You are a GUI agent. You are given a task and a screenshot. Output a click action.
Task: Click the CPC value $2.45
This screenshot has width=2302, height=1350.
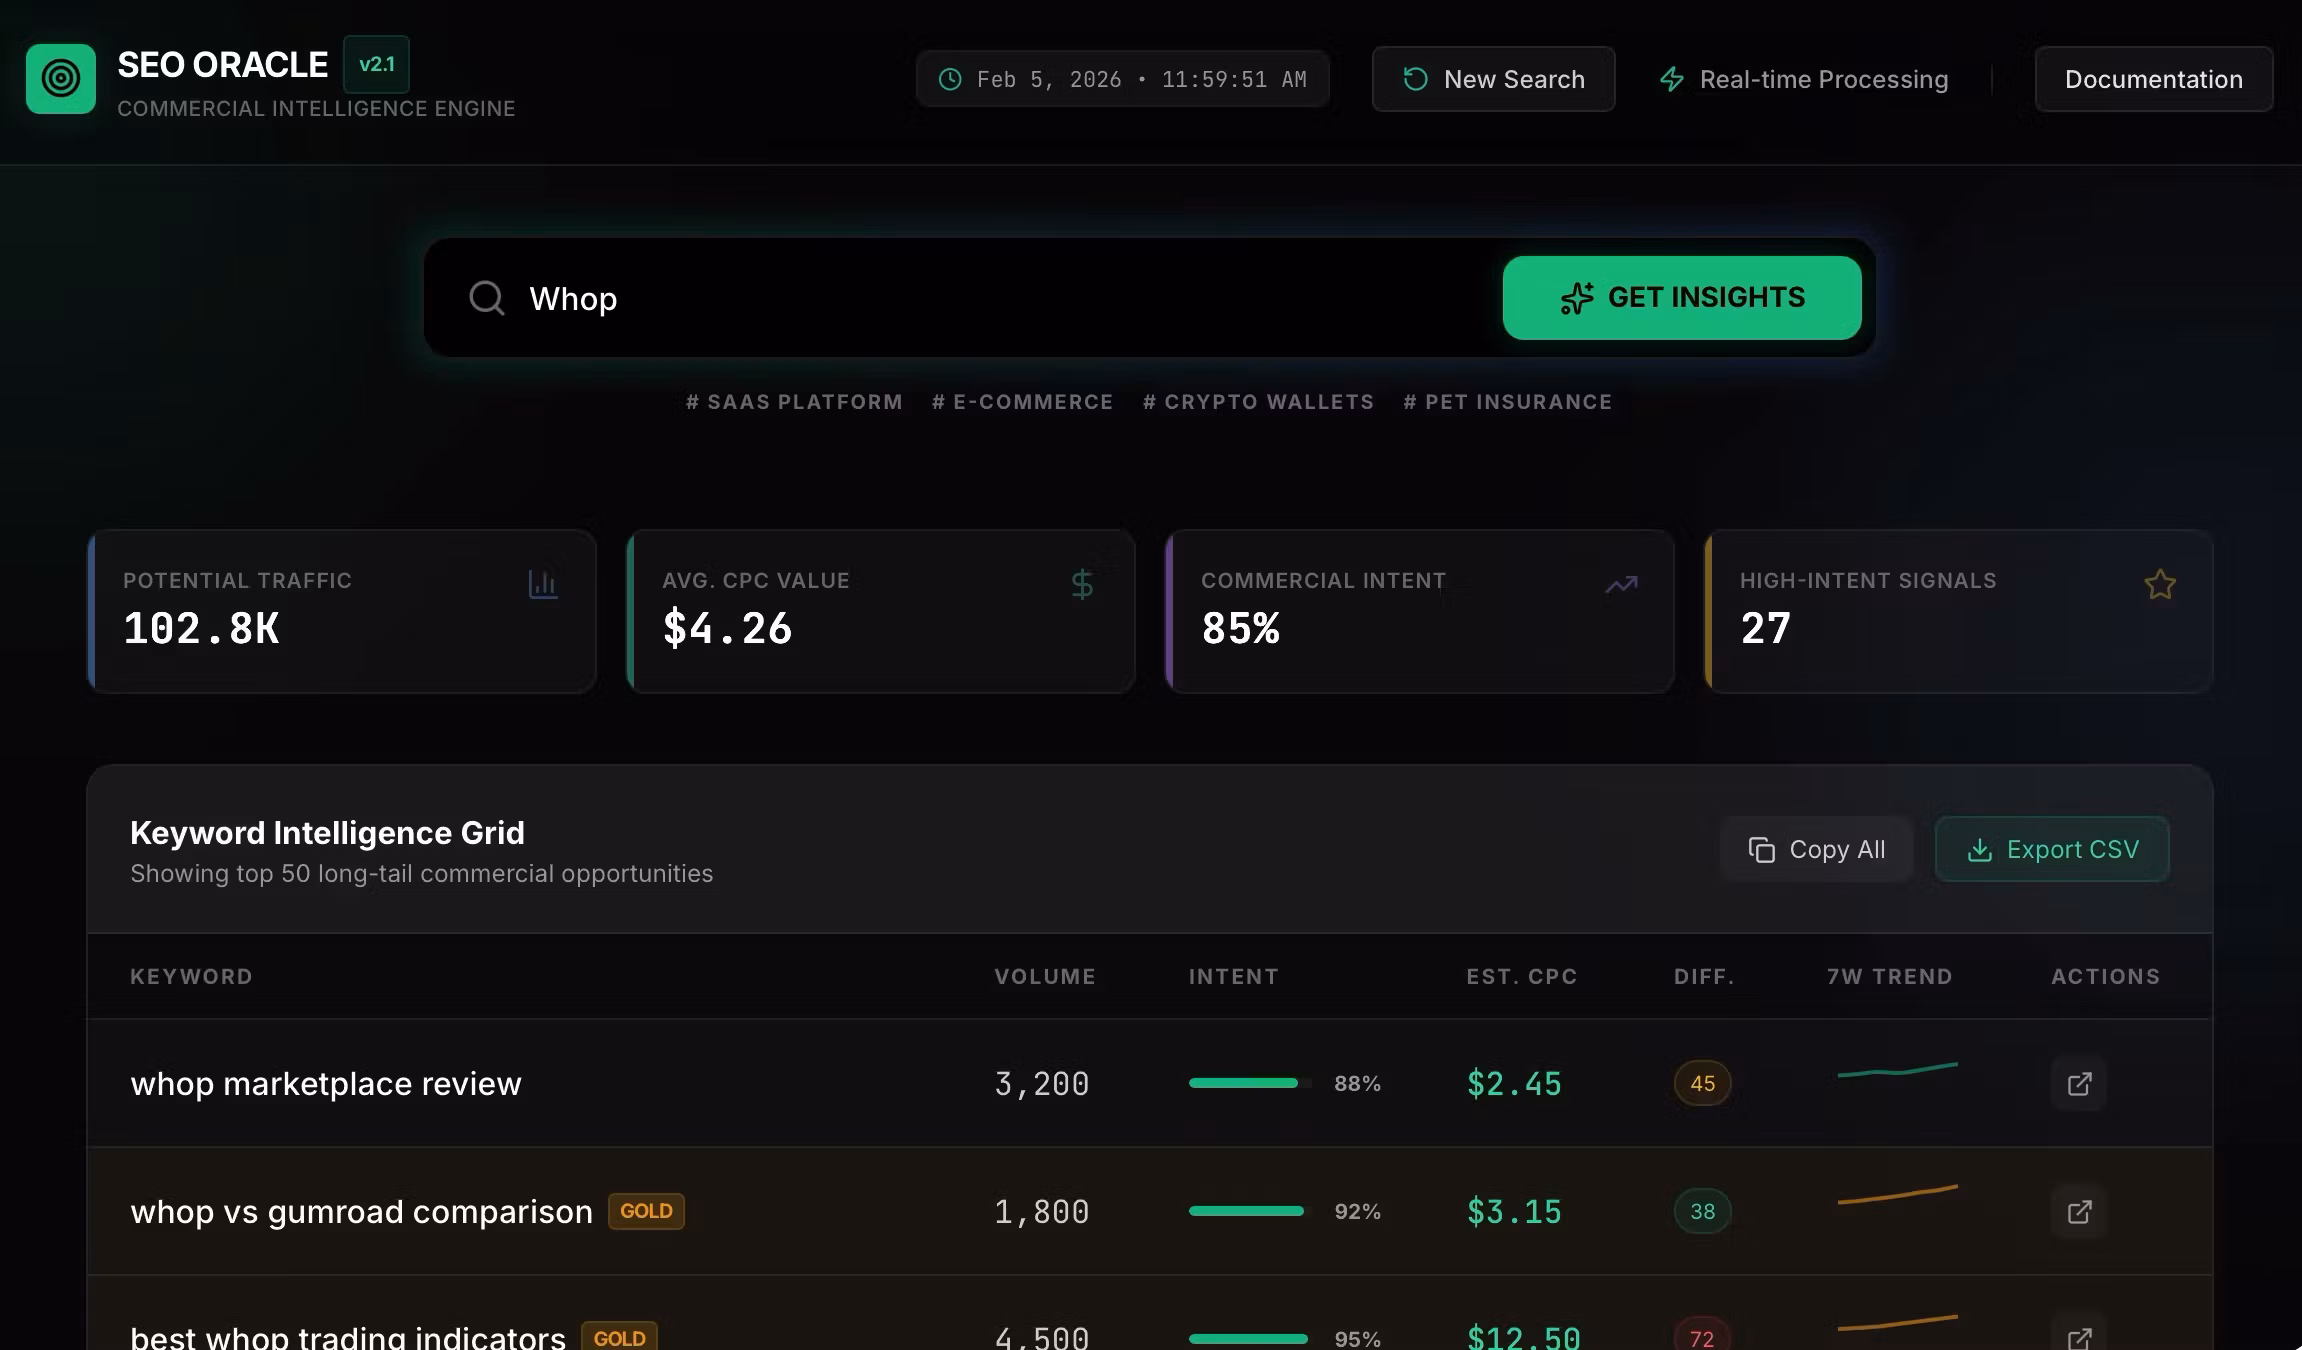tap(1514, 1083)
